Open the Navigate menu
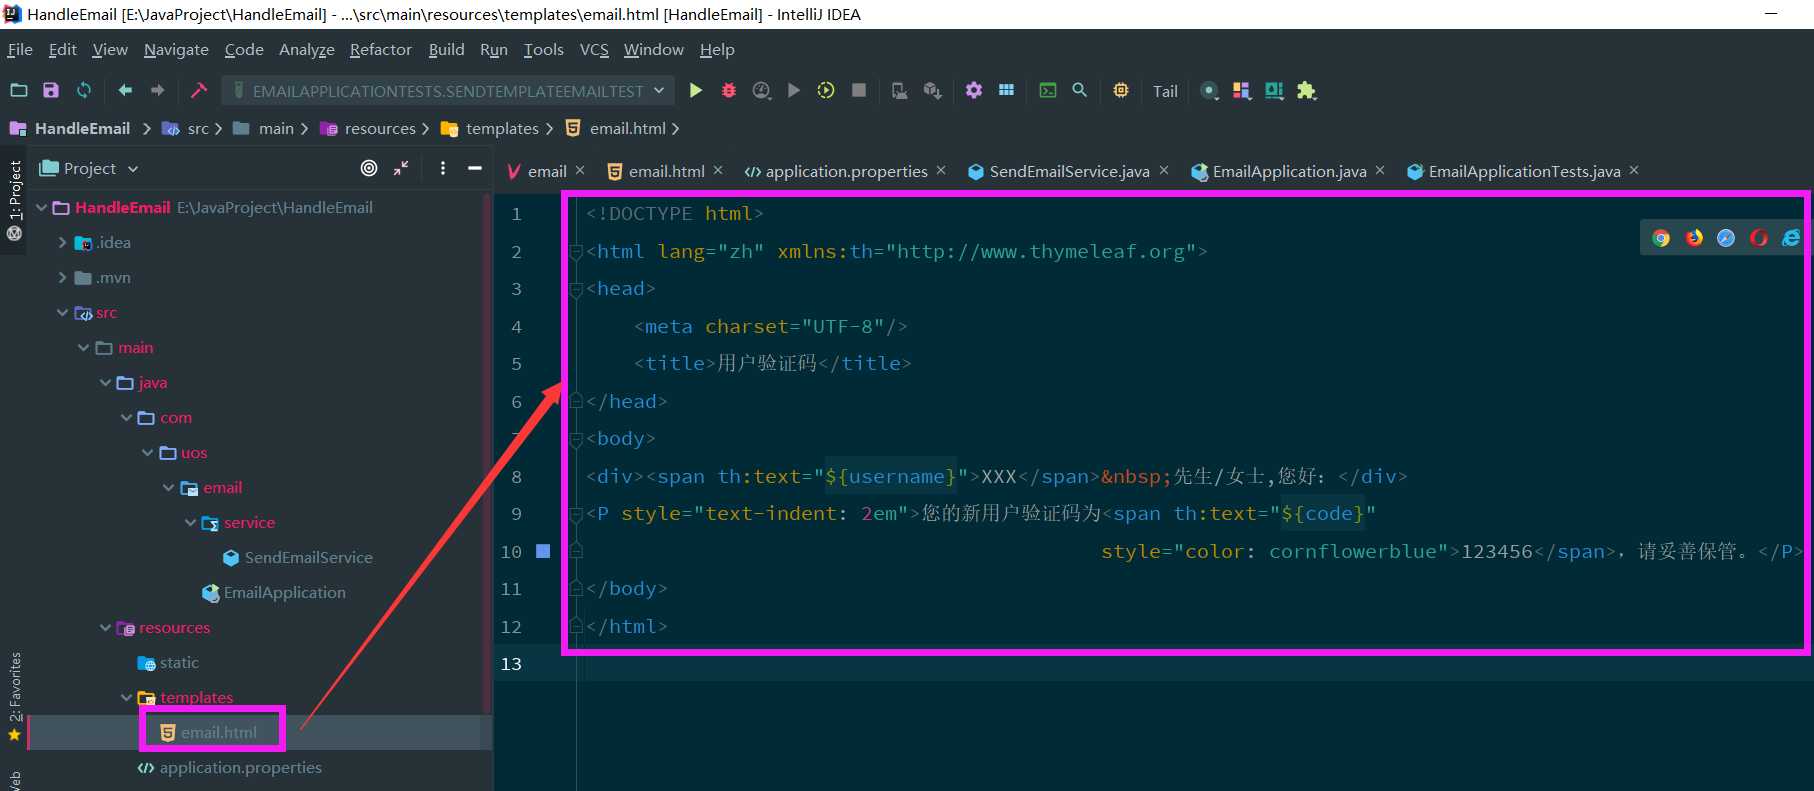This screenshot has height=791, width=1814. tap(176, 50)
